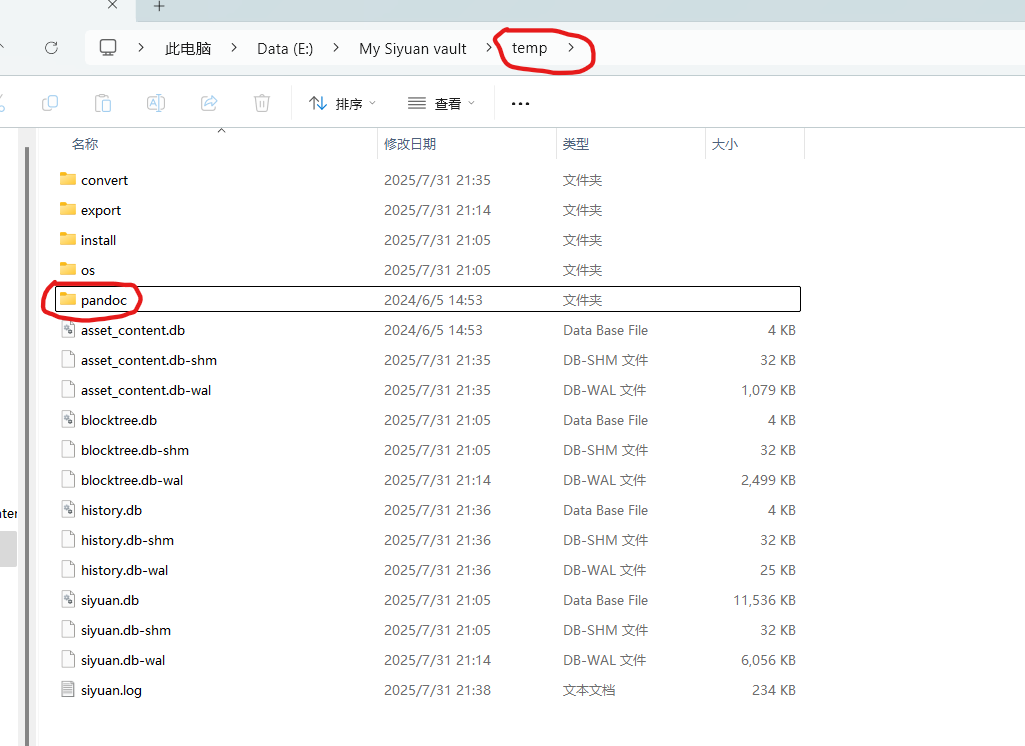
Task: Open a new tab with the plus button
Action: coord(158,9)
